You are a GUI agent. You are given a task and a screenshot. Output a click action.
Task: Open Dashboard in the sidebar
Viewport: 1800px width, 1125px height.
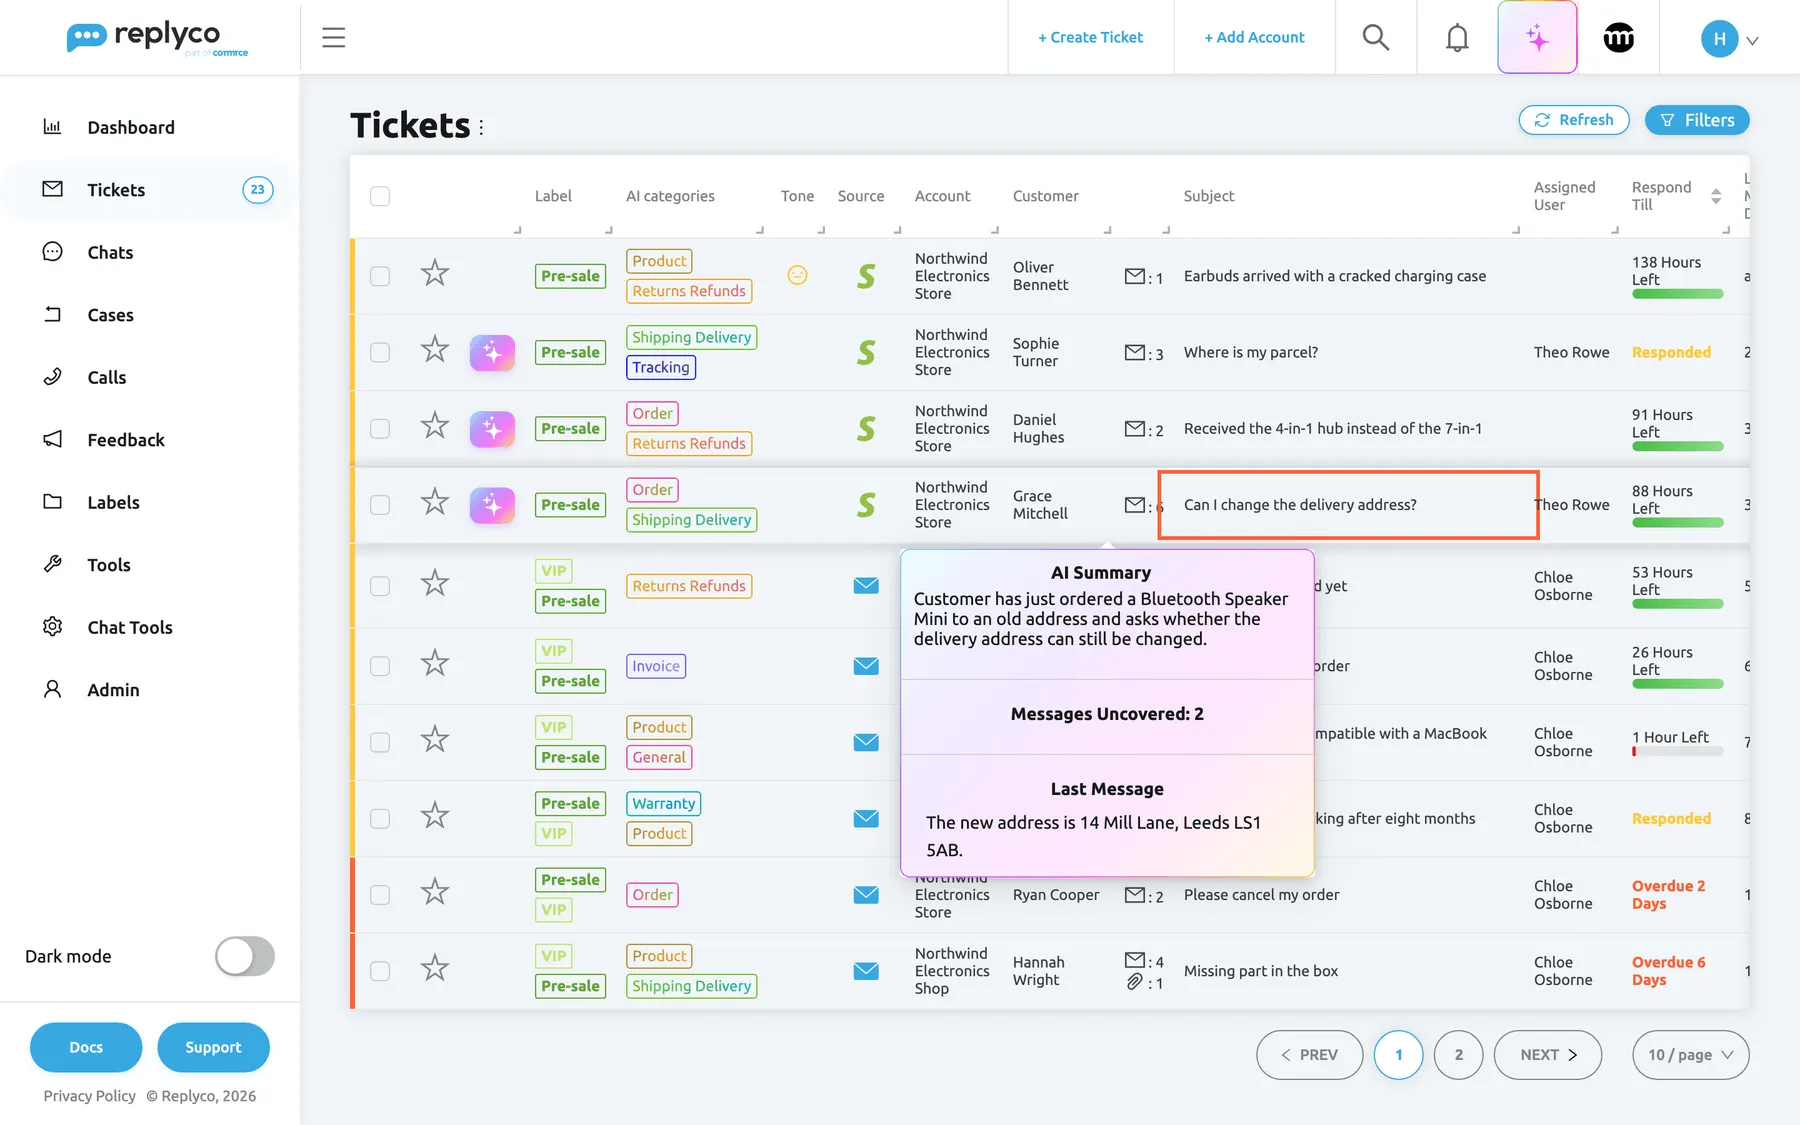tap(131, 127)
